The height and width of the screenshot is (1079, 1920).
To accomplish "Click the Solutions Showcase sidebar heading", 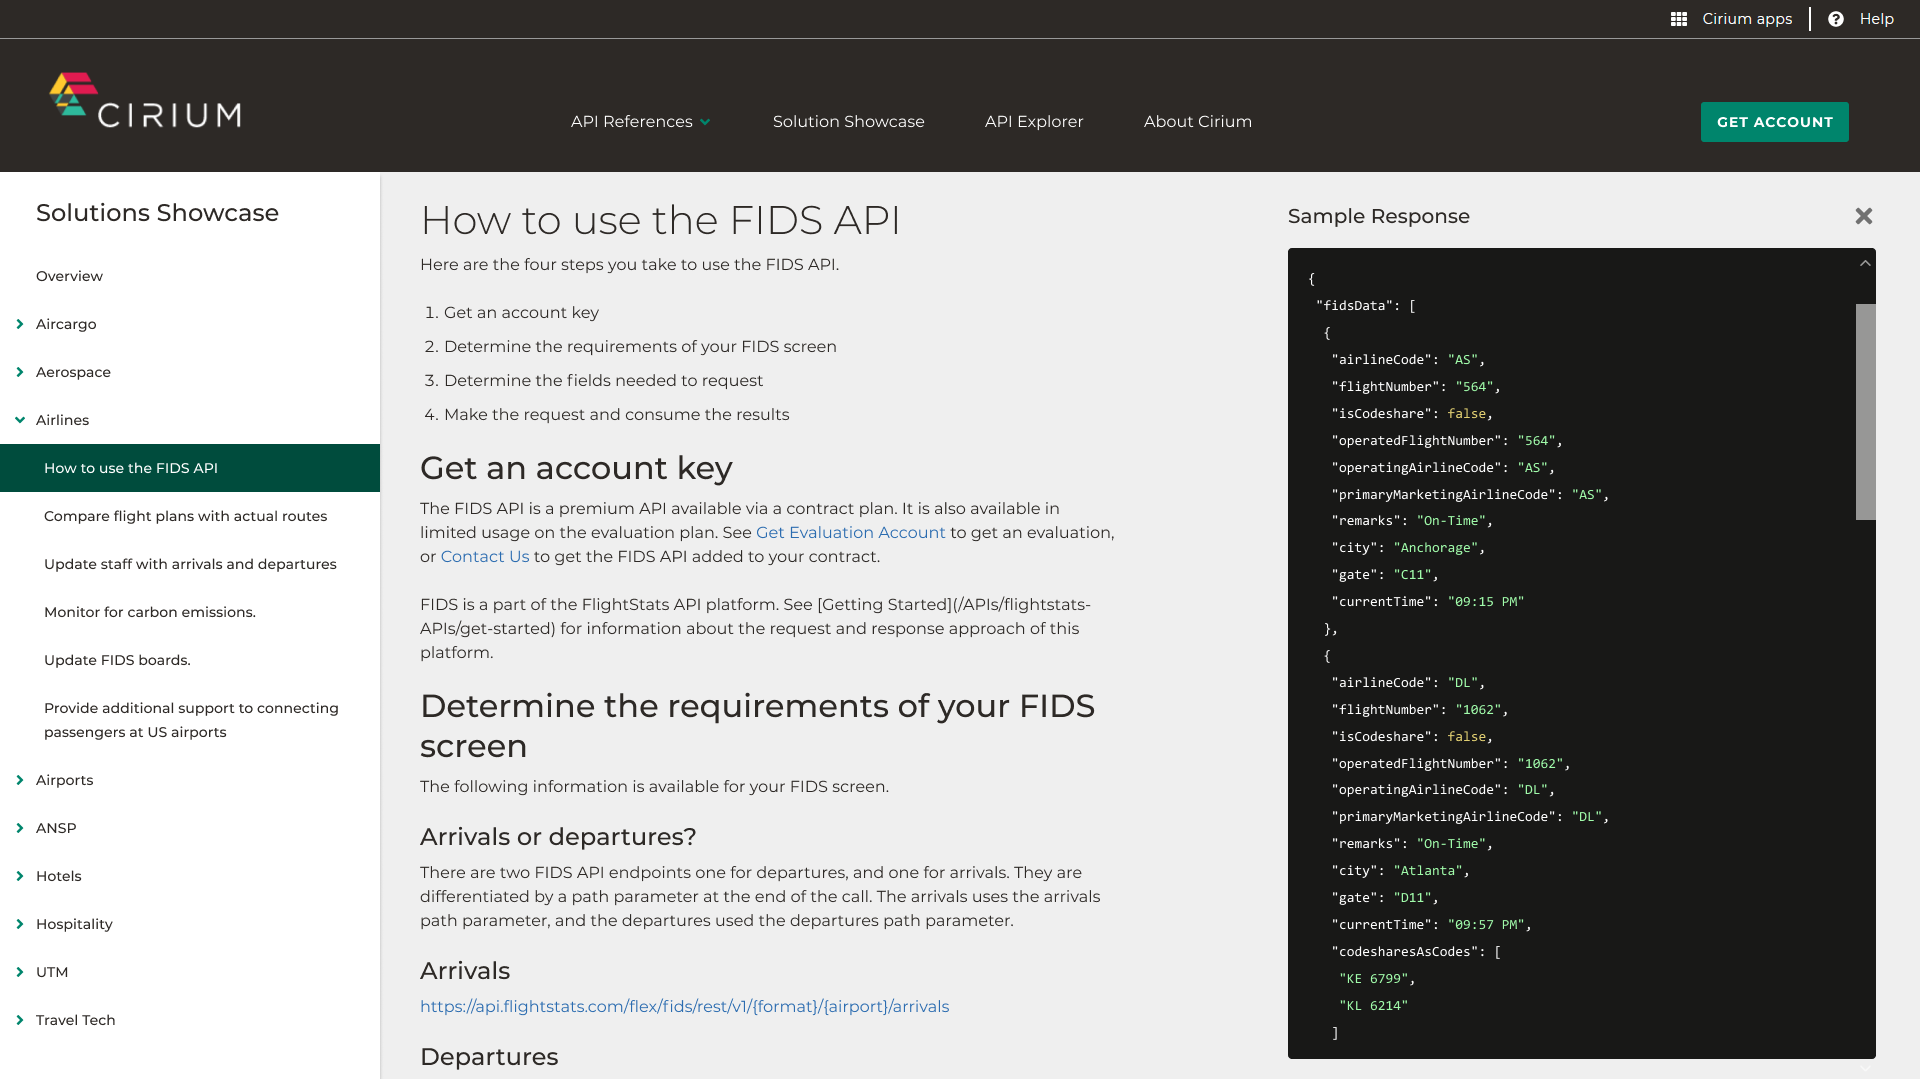I will [157, 213].
